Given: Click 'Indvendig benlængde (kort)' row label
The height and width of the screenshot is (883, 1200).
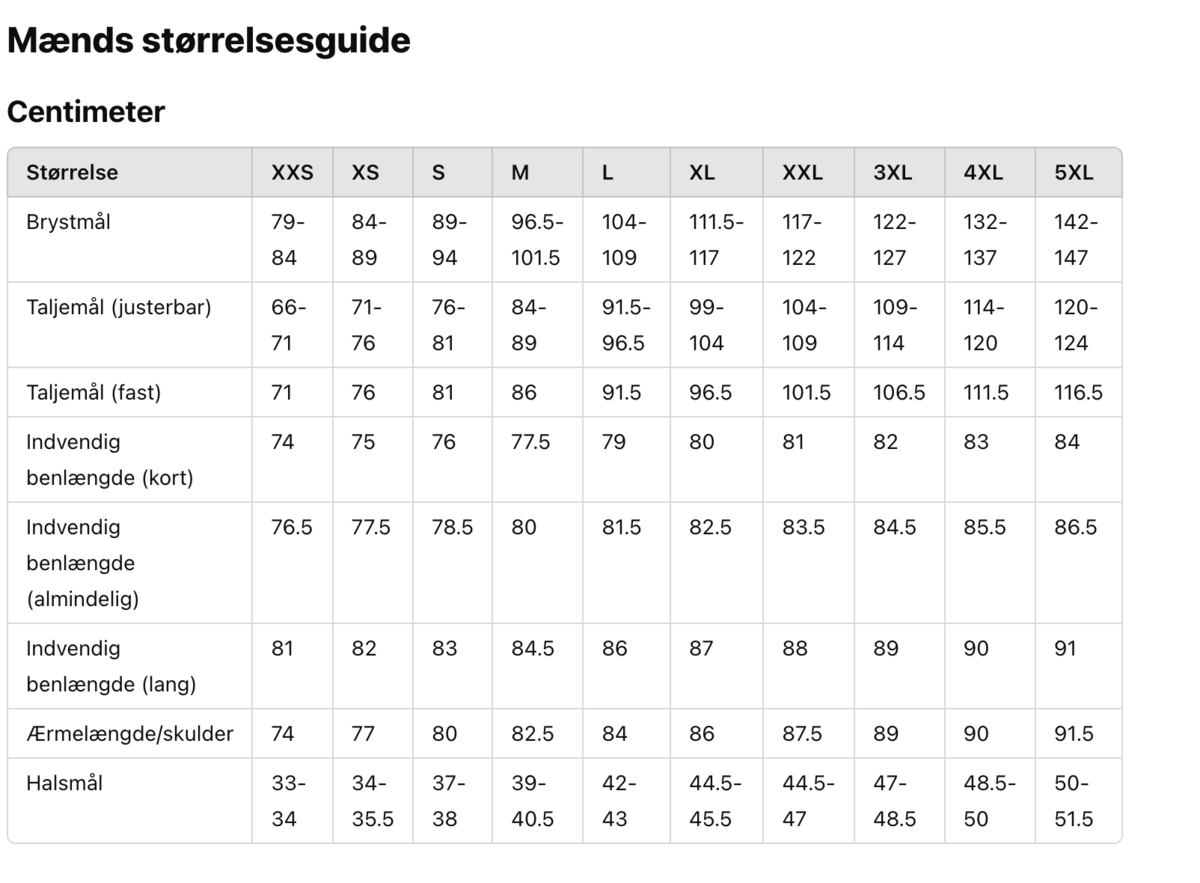Looking at the screenshot, I should click(x=110, y=459).
